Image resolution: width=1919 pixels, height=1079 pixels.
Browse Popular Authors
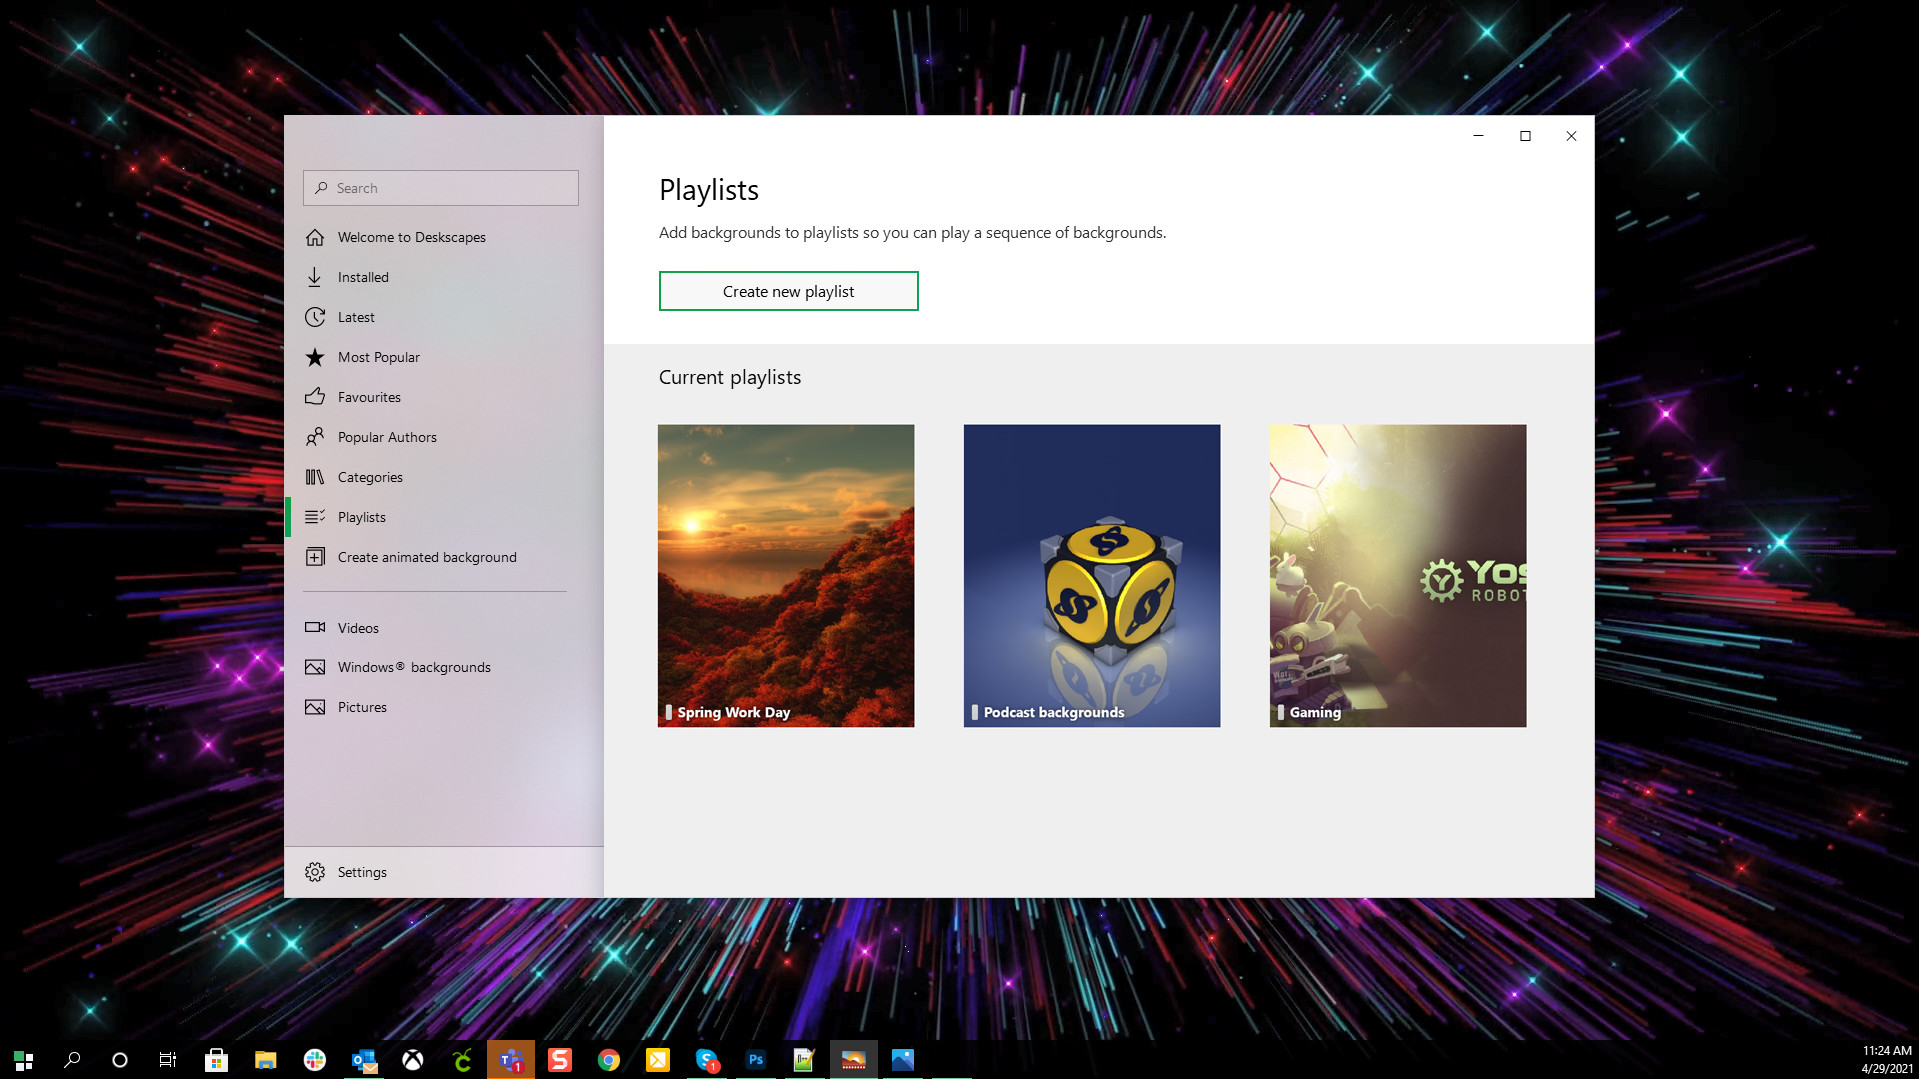tap(387, 437)
